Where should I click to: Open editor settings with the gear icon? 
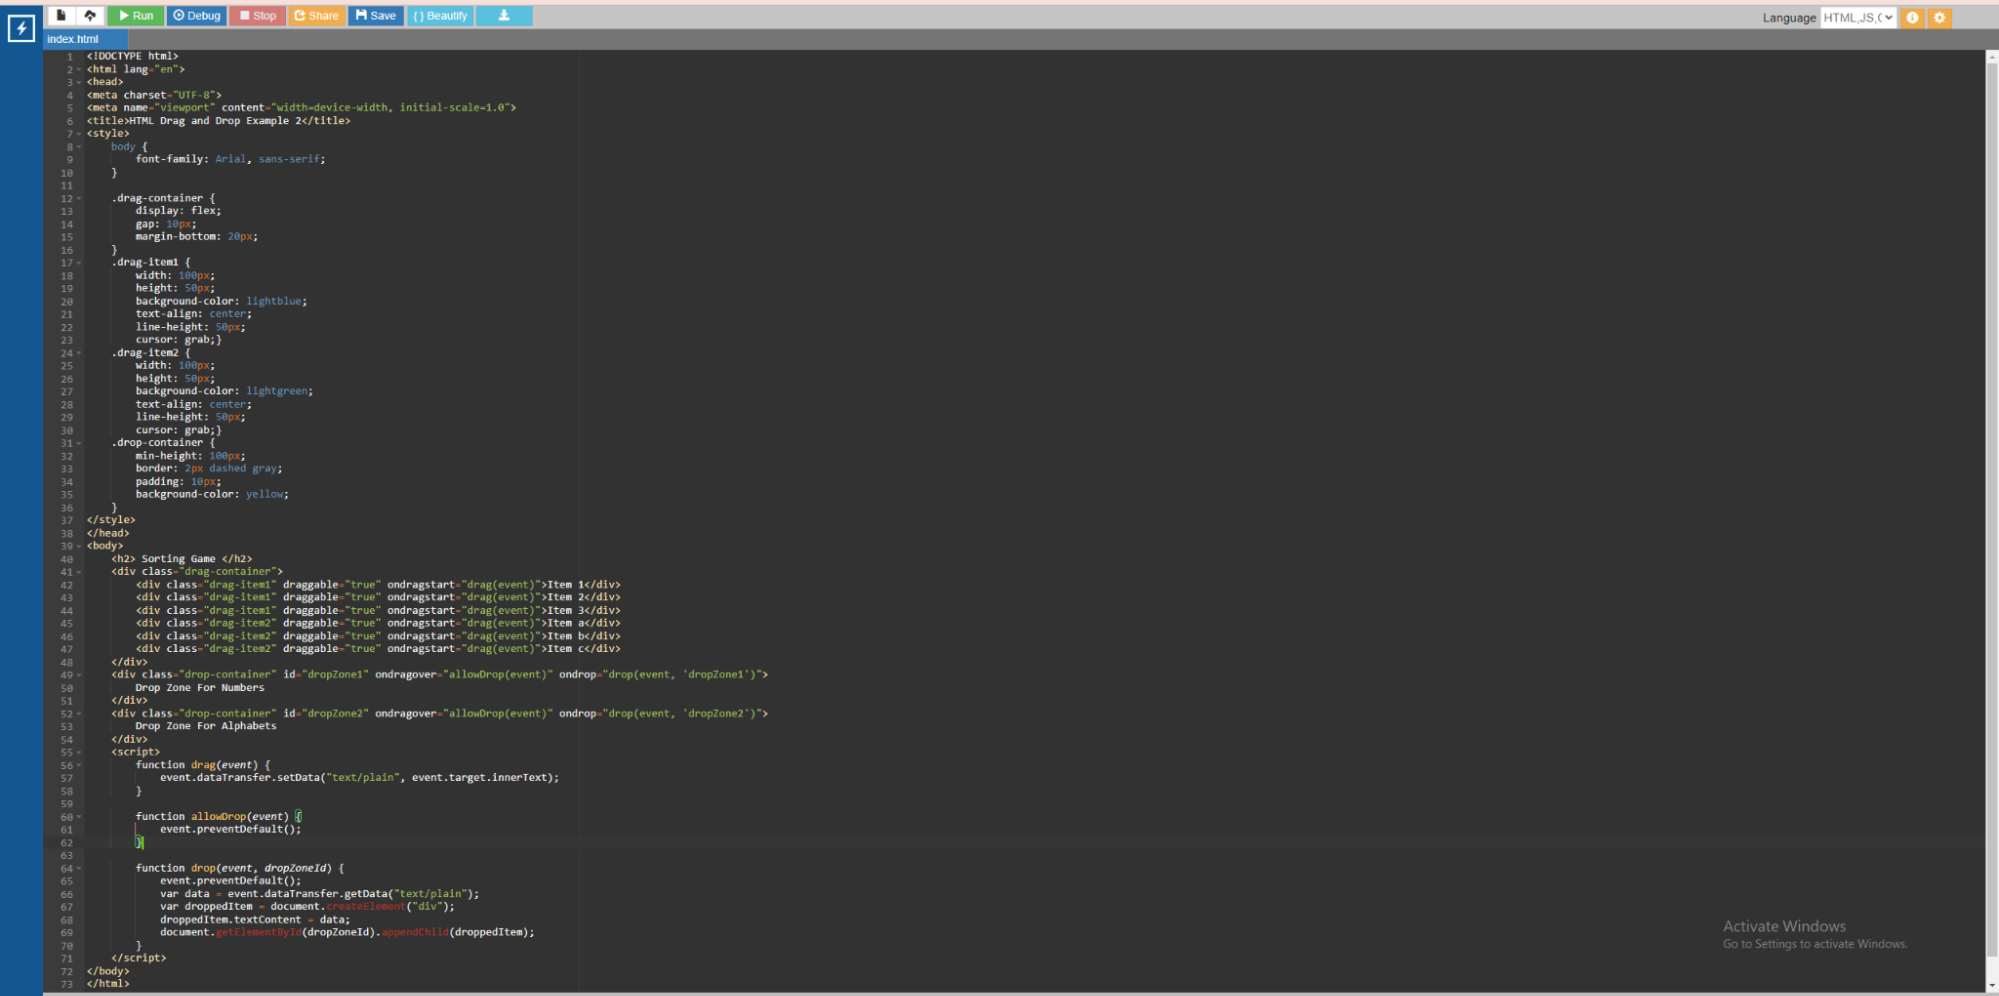(x=1939, y=17)
